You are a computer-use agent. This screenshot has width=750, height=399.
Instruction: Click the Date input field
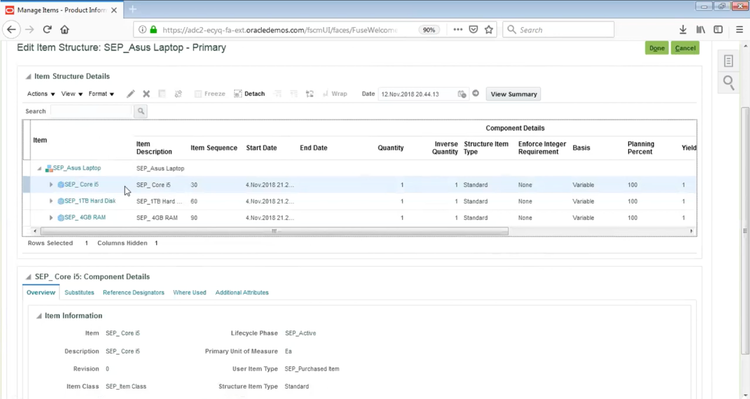click(418, 94)
